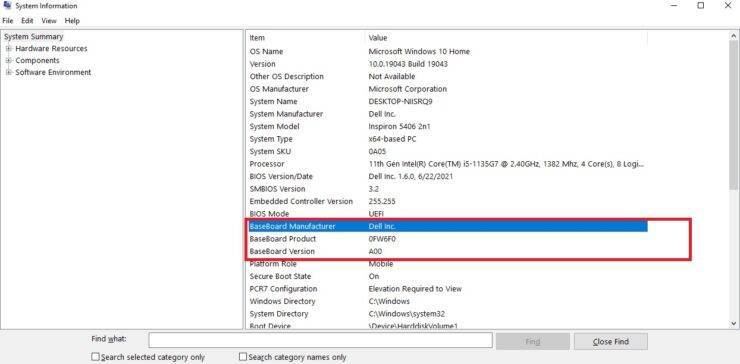Click the Close Find button
Viewport: 740px width, 364px height.
(611, 341)
